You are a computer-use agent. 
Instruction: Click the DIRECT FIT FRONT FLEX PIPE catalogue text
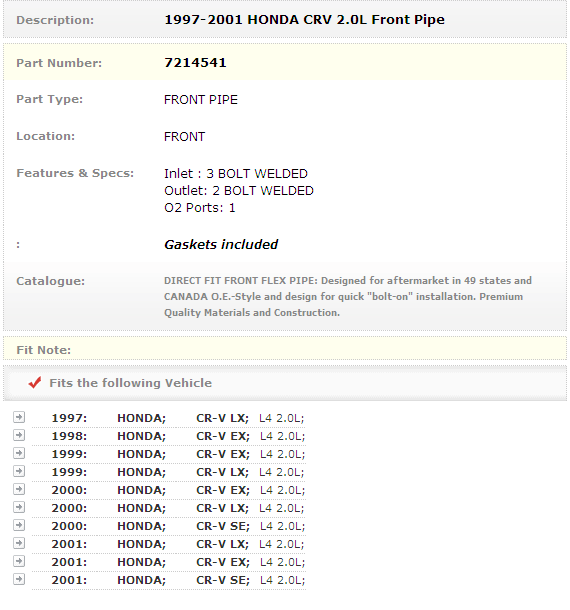tap(348, 296)
